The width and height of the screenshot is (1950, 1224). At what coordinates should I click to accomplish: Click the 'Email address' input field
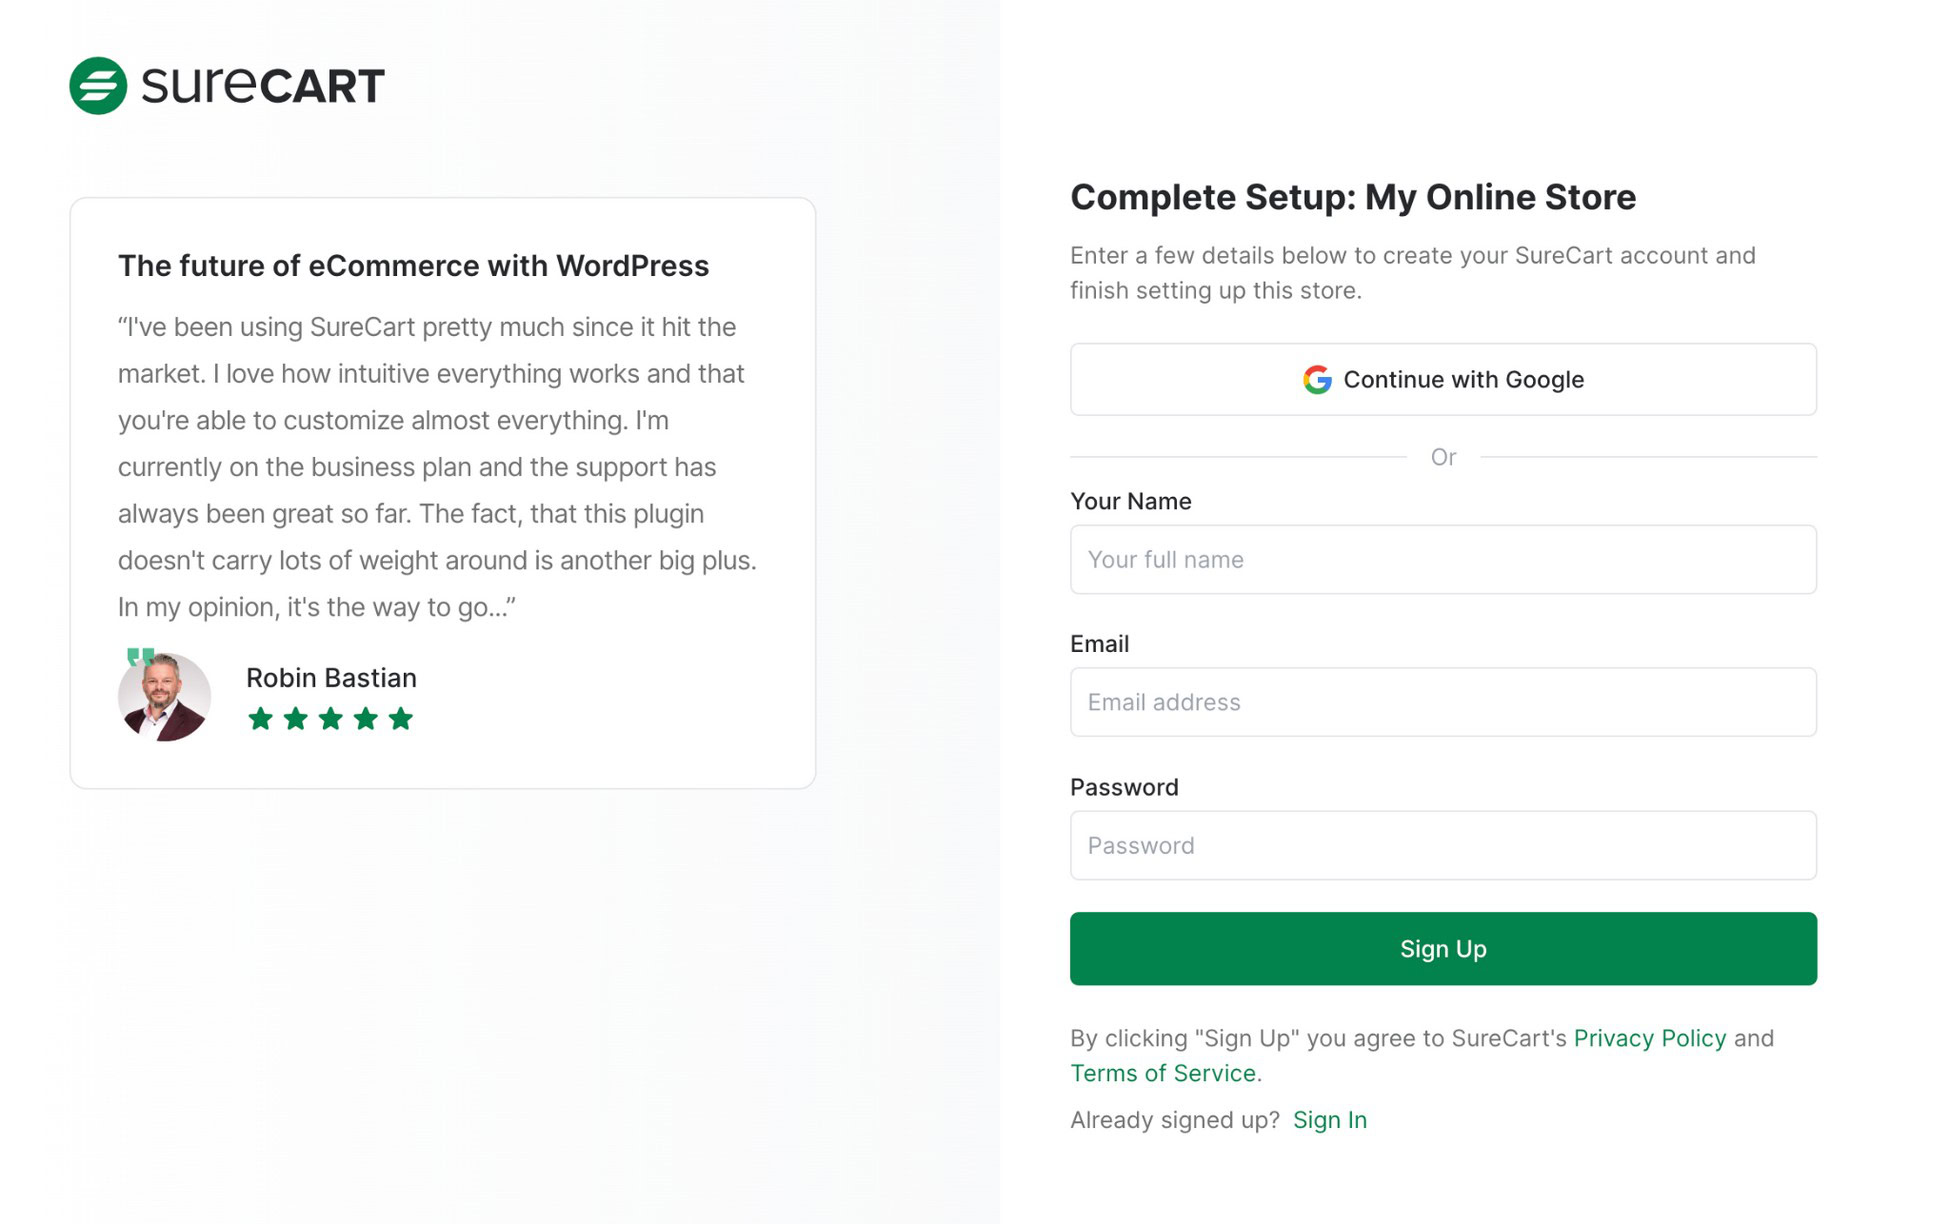(1442, 702)
